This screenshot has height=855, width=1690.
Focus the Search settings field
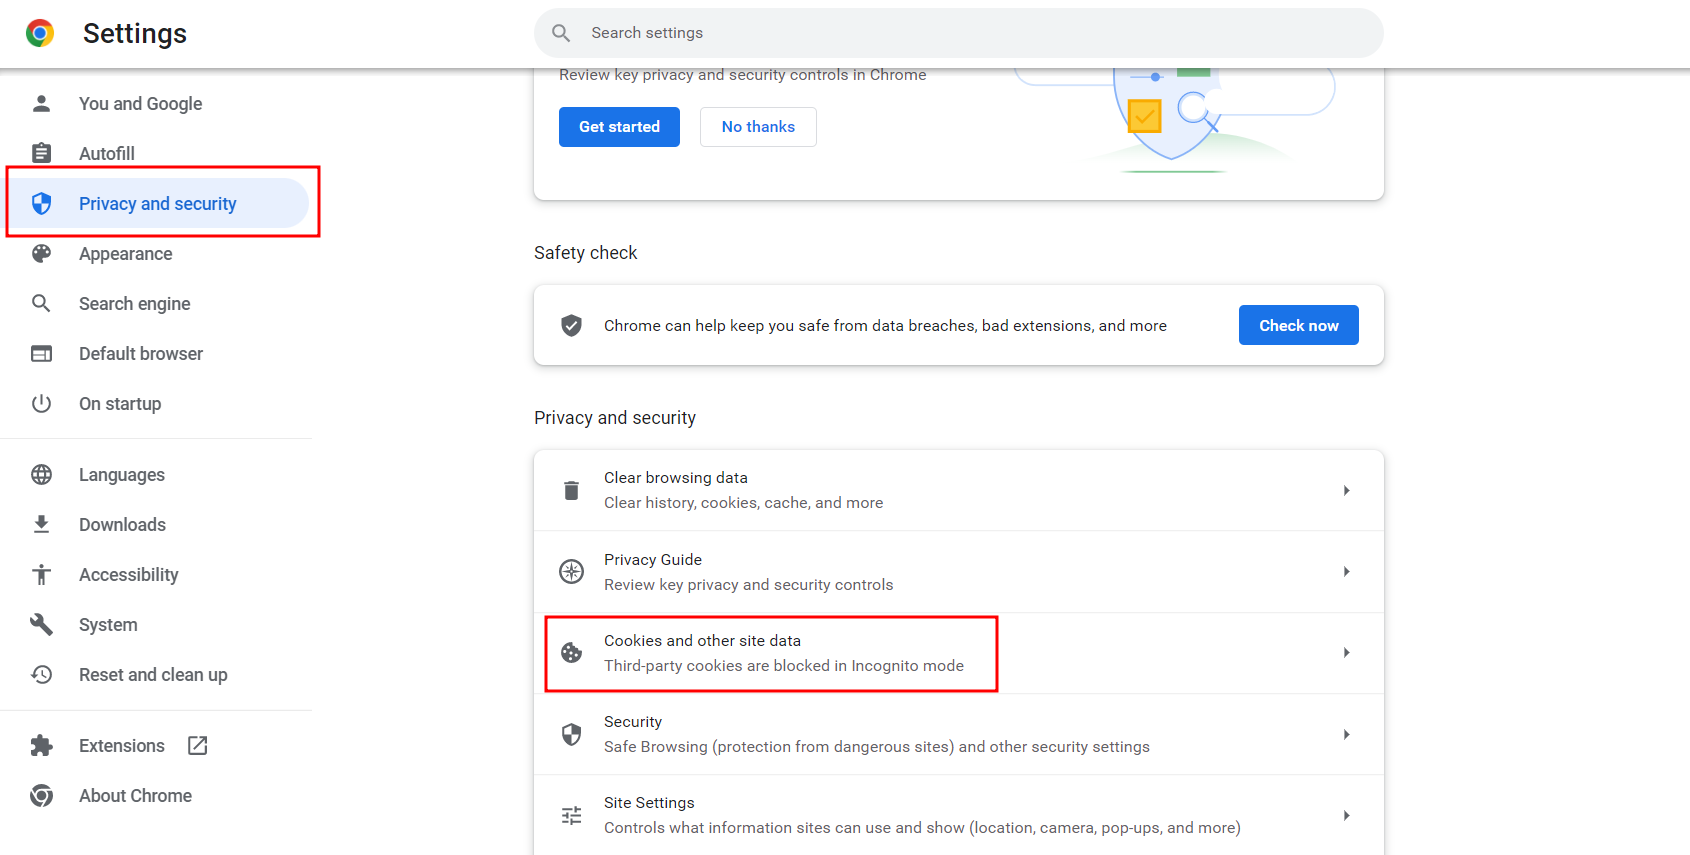[959, 33]
